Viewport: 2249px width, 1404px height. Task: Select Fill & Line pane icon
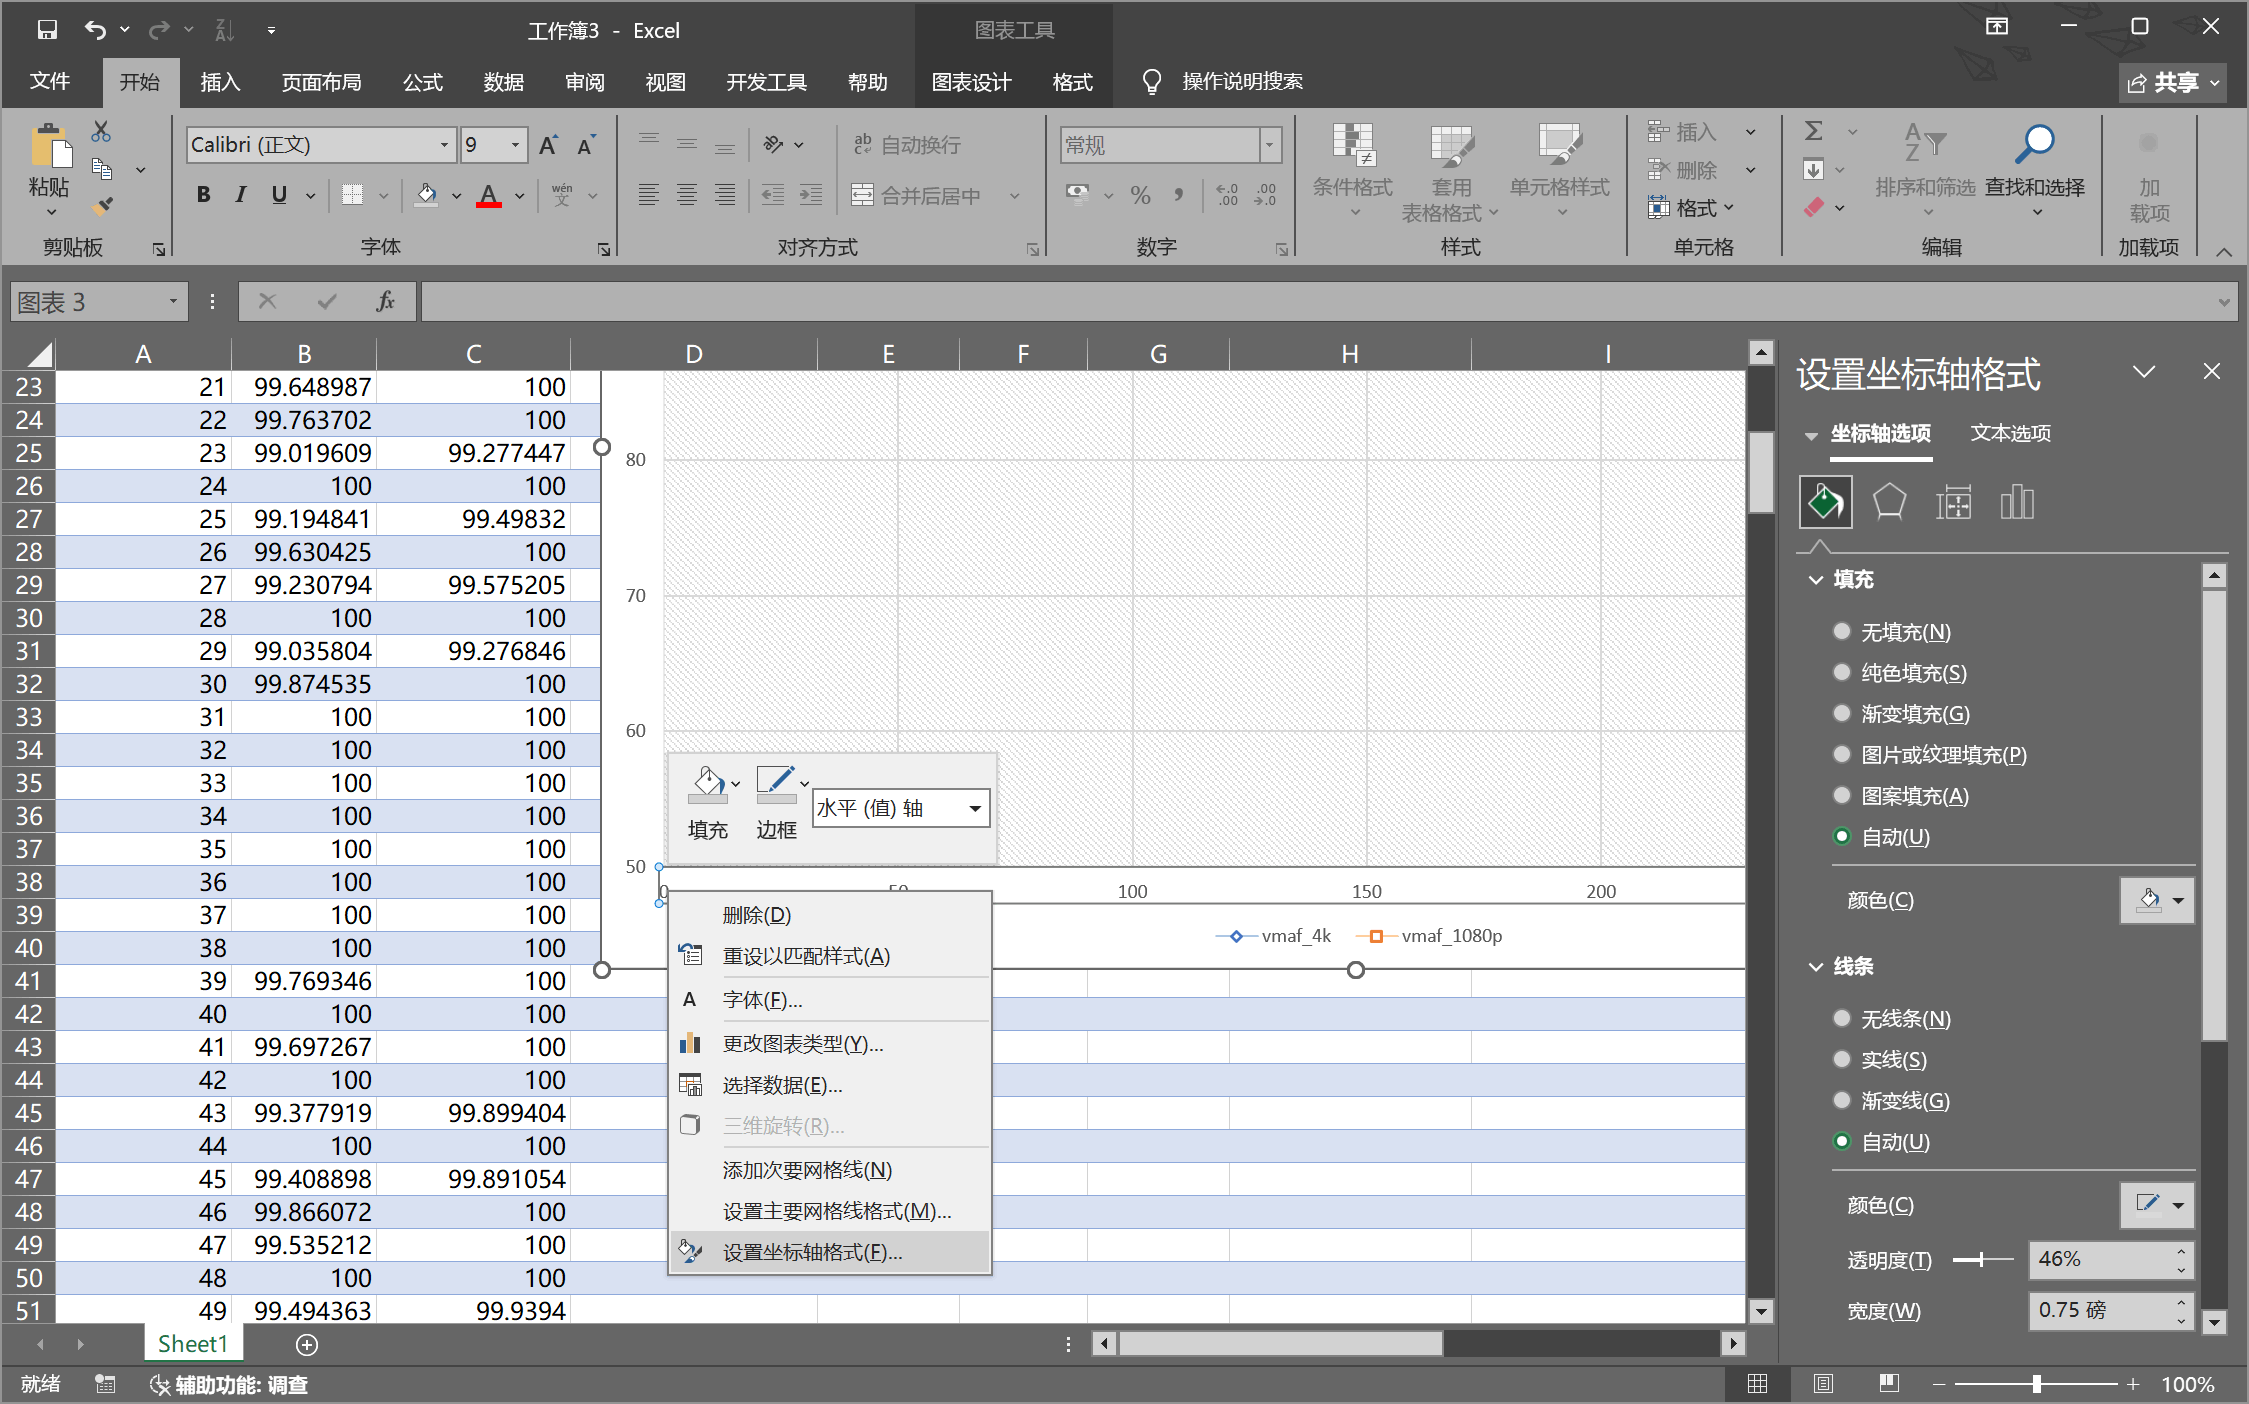1825,502
